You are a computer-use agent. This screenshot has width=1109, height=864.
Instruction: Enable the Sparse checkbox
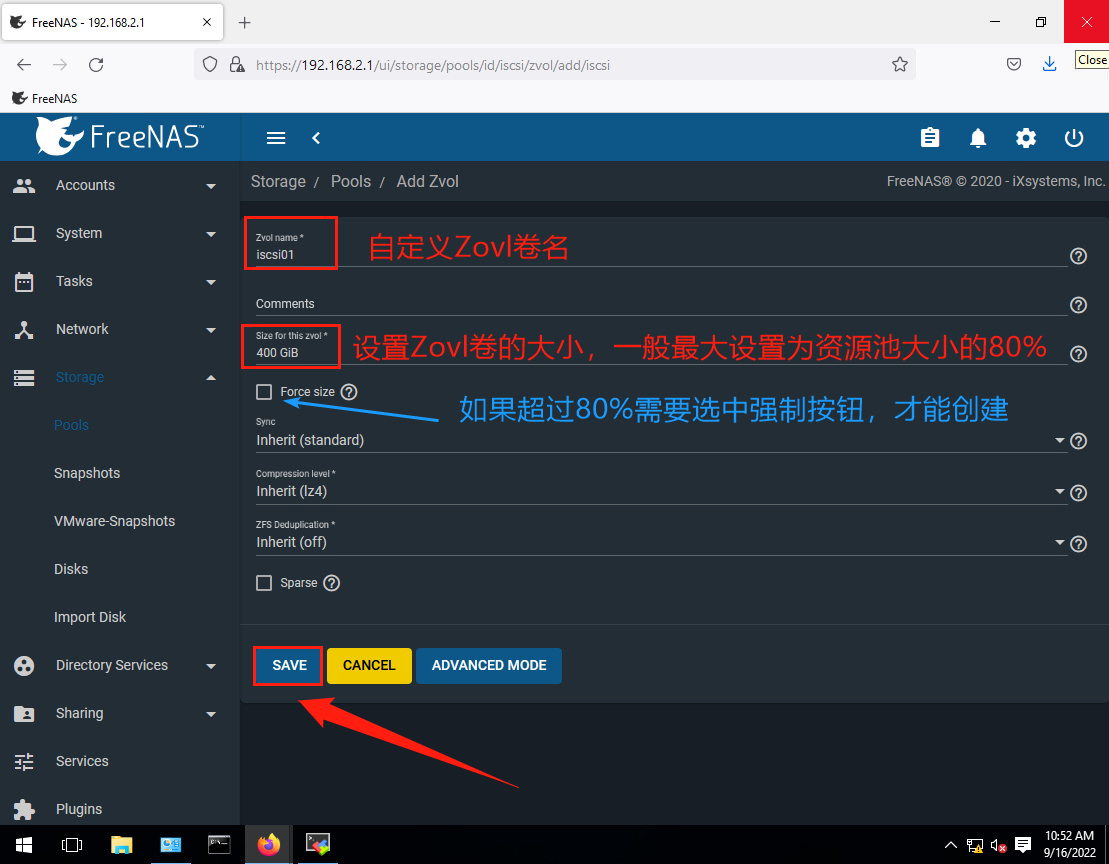(264, 583)
